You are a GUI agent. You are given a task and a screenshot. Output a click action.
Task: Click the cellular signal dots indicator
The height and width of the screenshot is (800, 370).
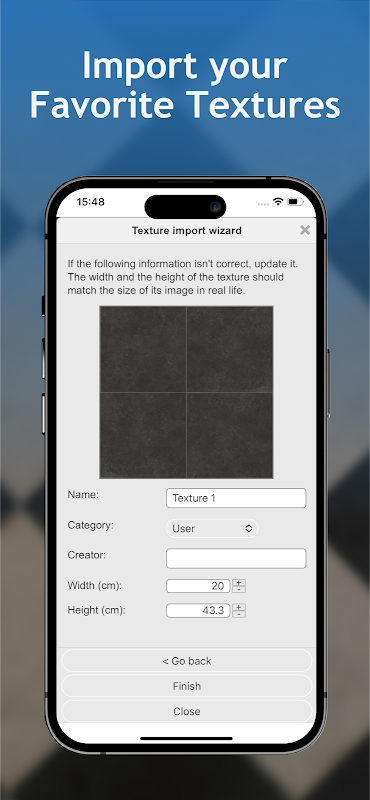(x=263, y=204)
